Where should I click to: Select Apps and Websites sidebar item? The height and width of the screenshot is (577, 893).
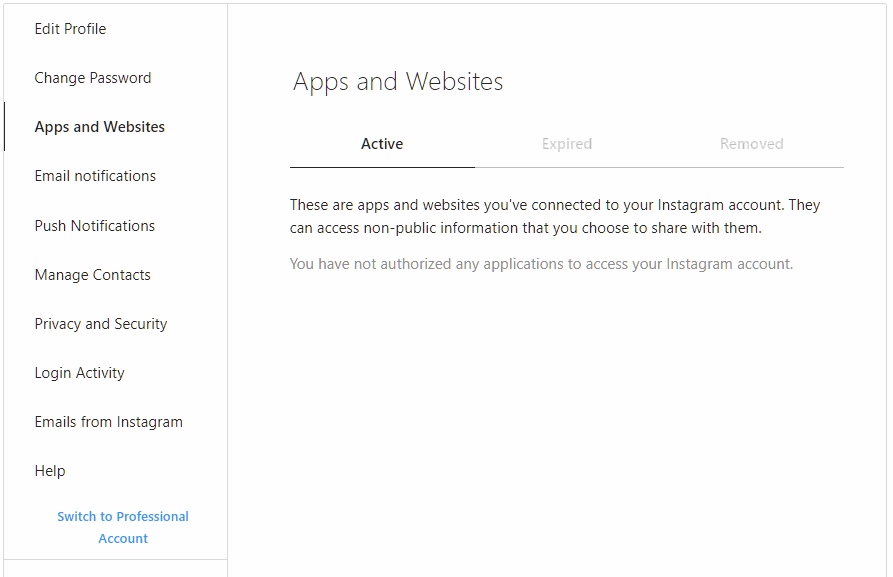pos(100,127)
